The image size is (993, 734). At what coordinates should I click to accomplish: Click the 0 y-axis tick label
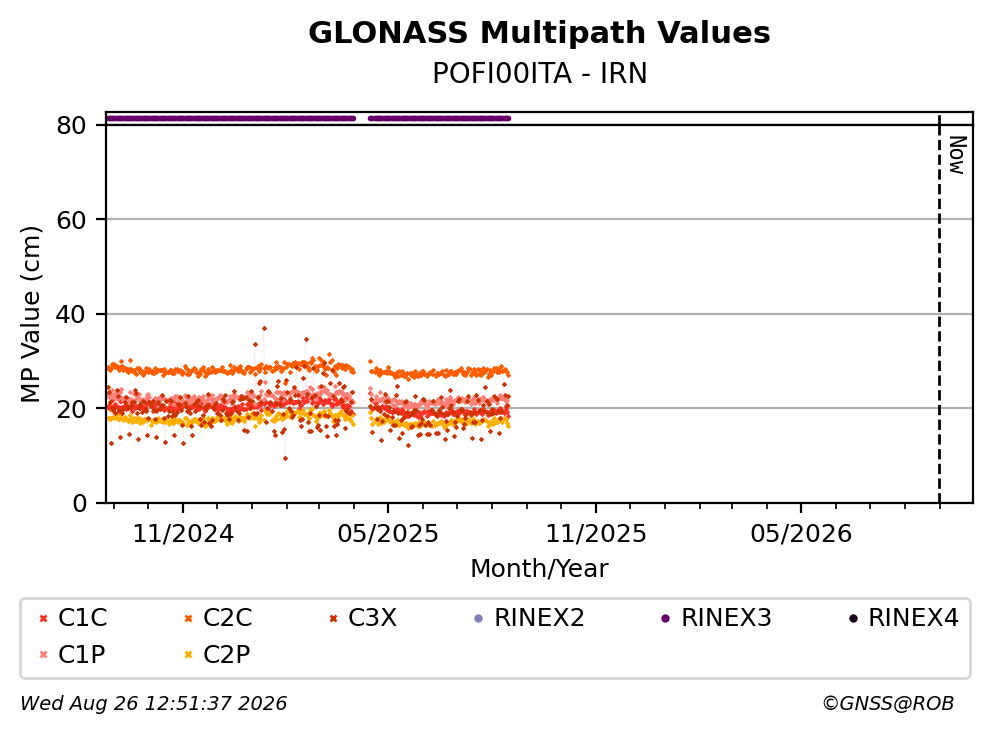click(79, 503)
